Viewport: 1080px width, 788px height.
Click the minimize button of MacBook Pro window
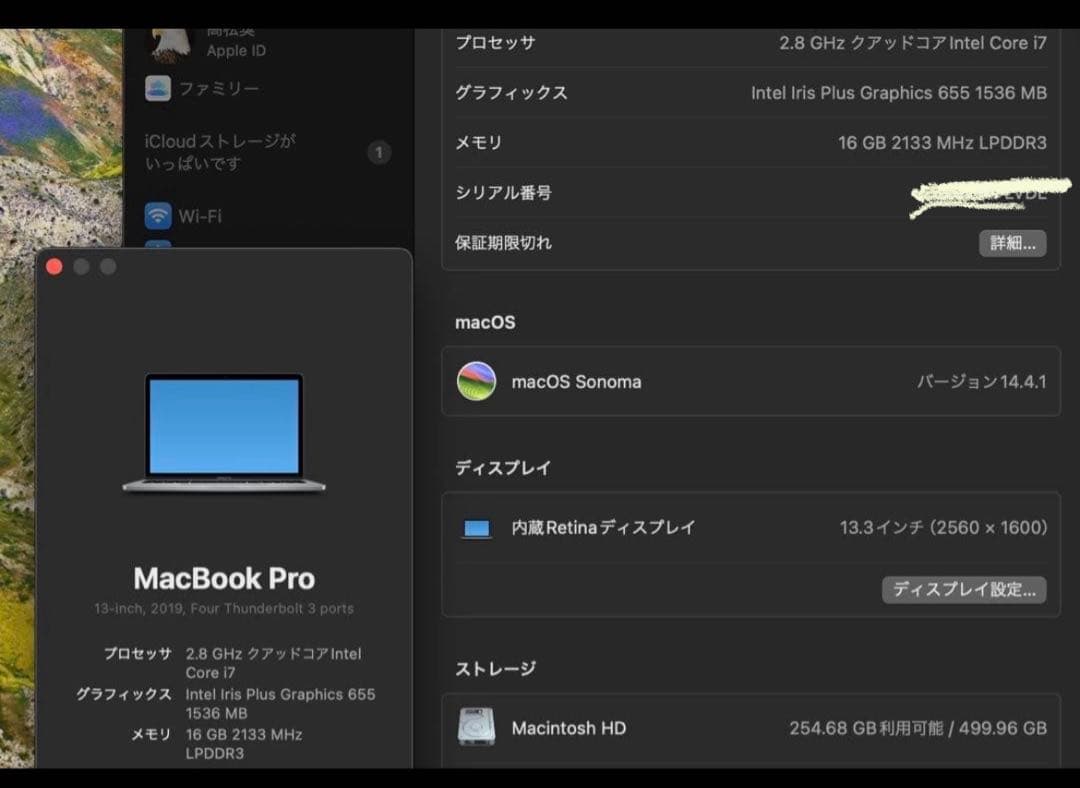pos(81,267)
